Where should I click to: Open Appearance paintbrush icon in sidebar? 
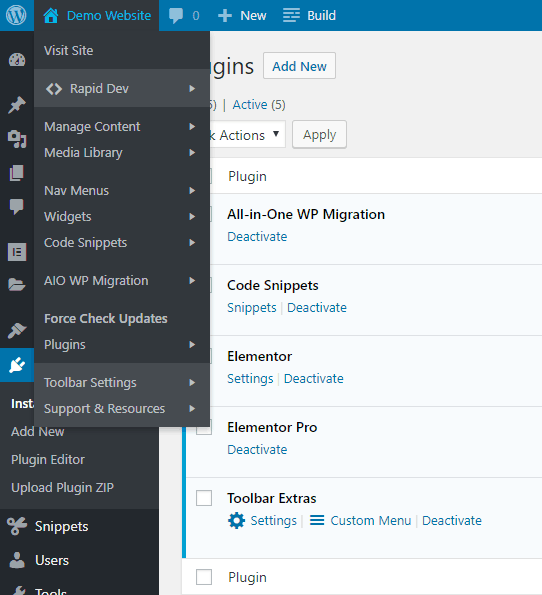point(17,330)
